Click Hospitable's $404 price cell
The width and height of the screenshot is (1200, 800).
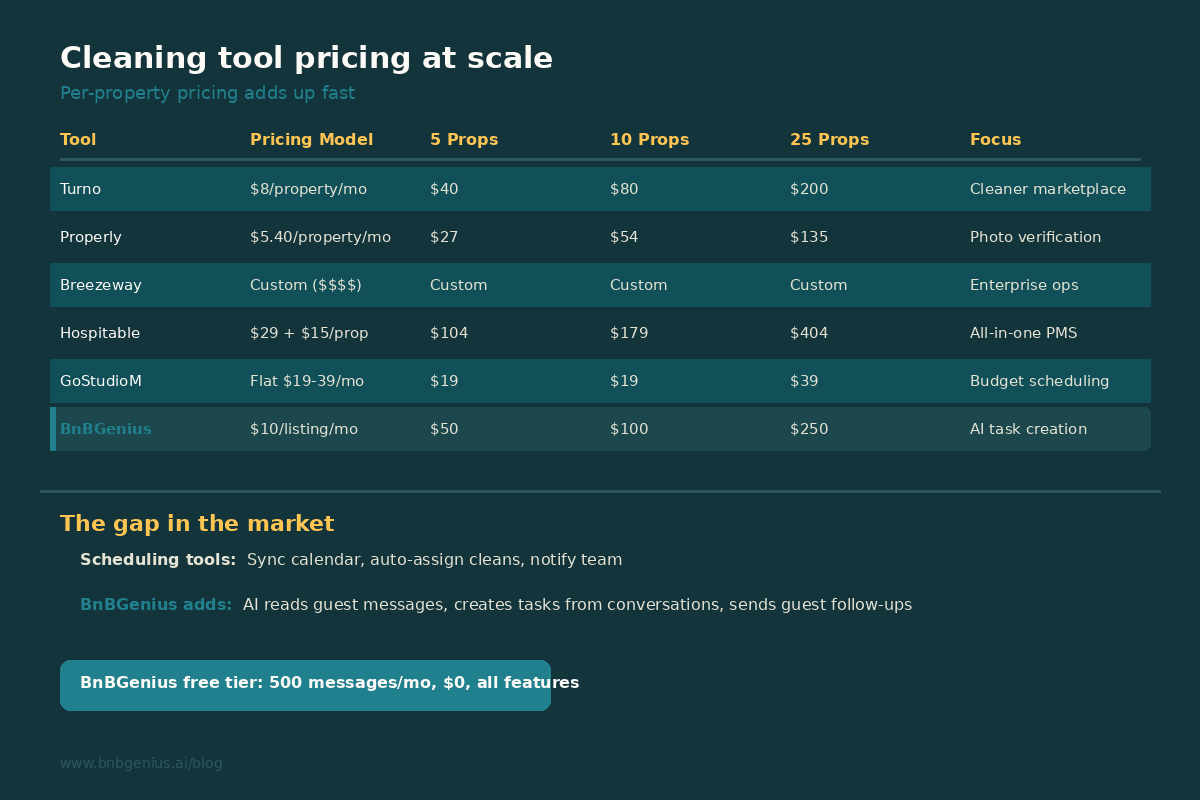tap(809, 333)
